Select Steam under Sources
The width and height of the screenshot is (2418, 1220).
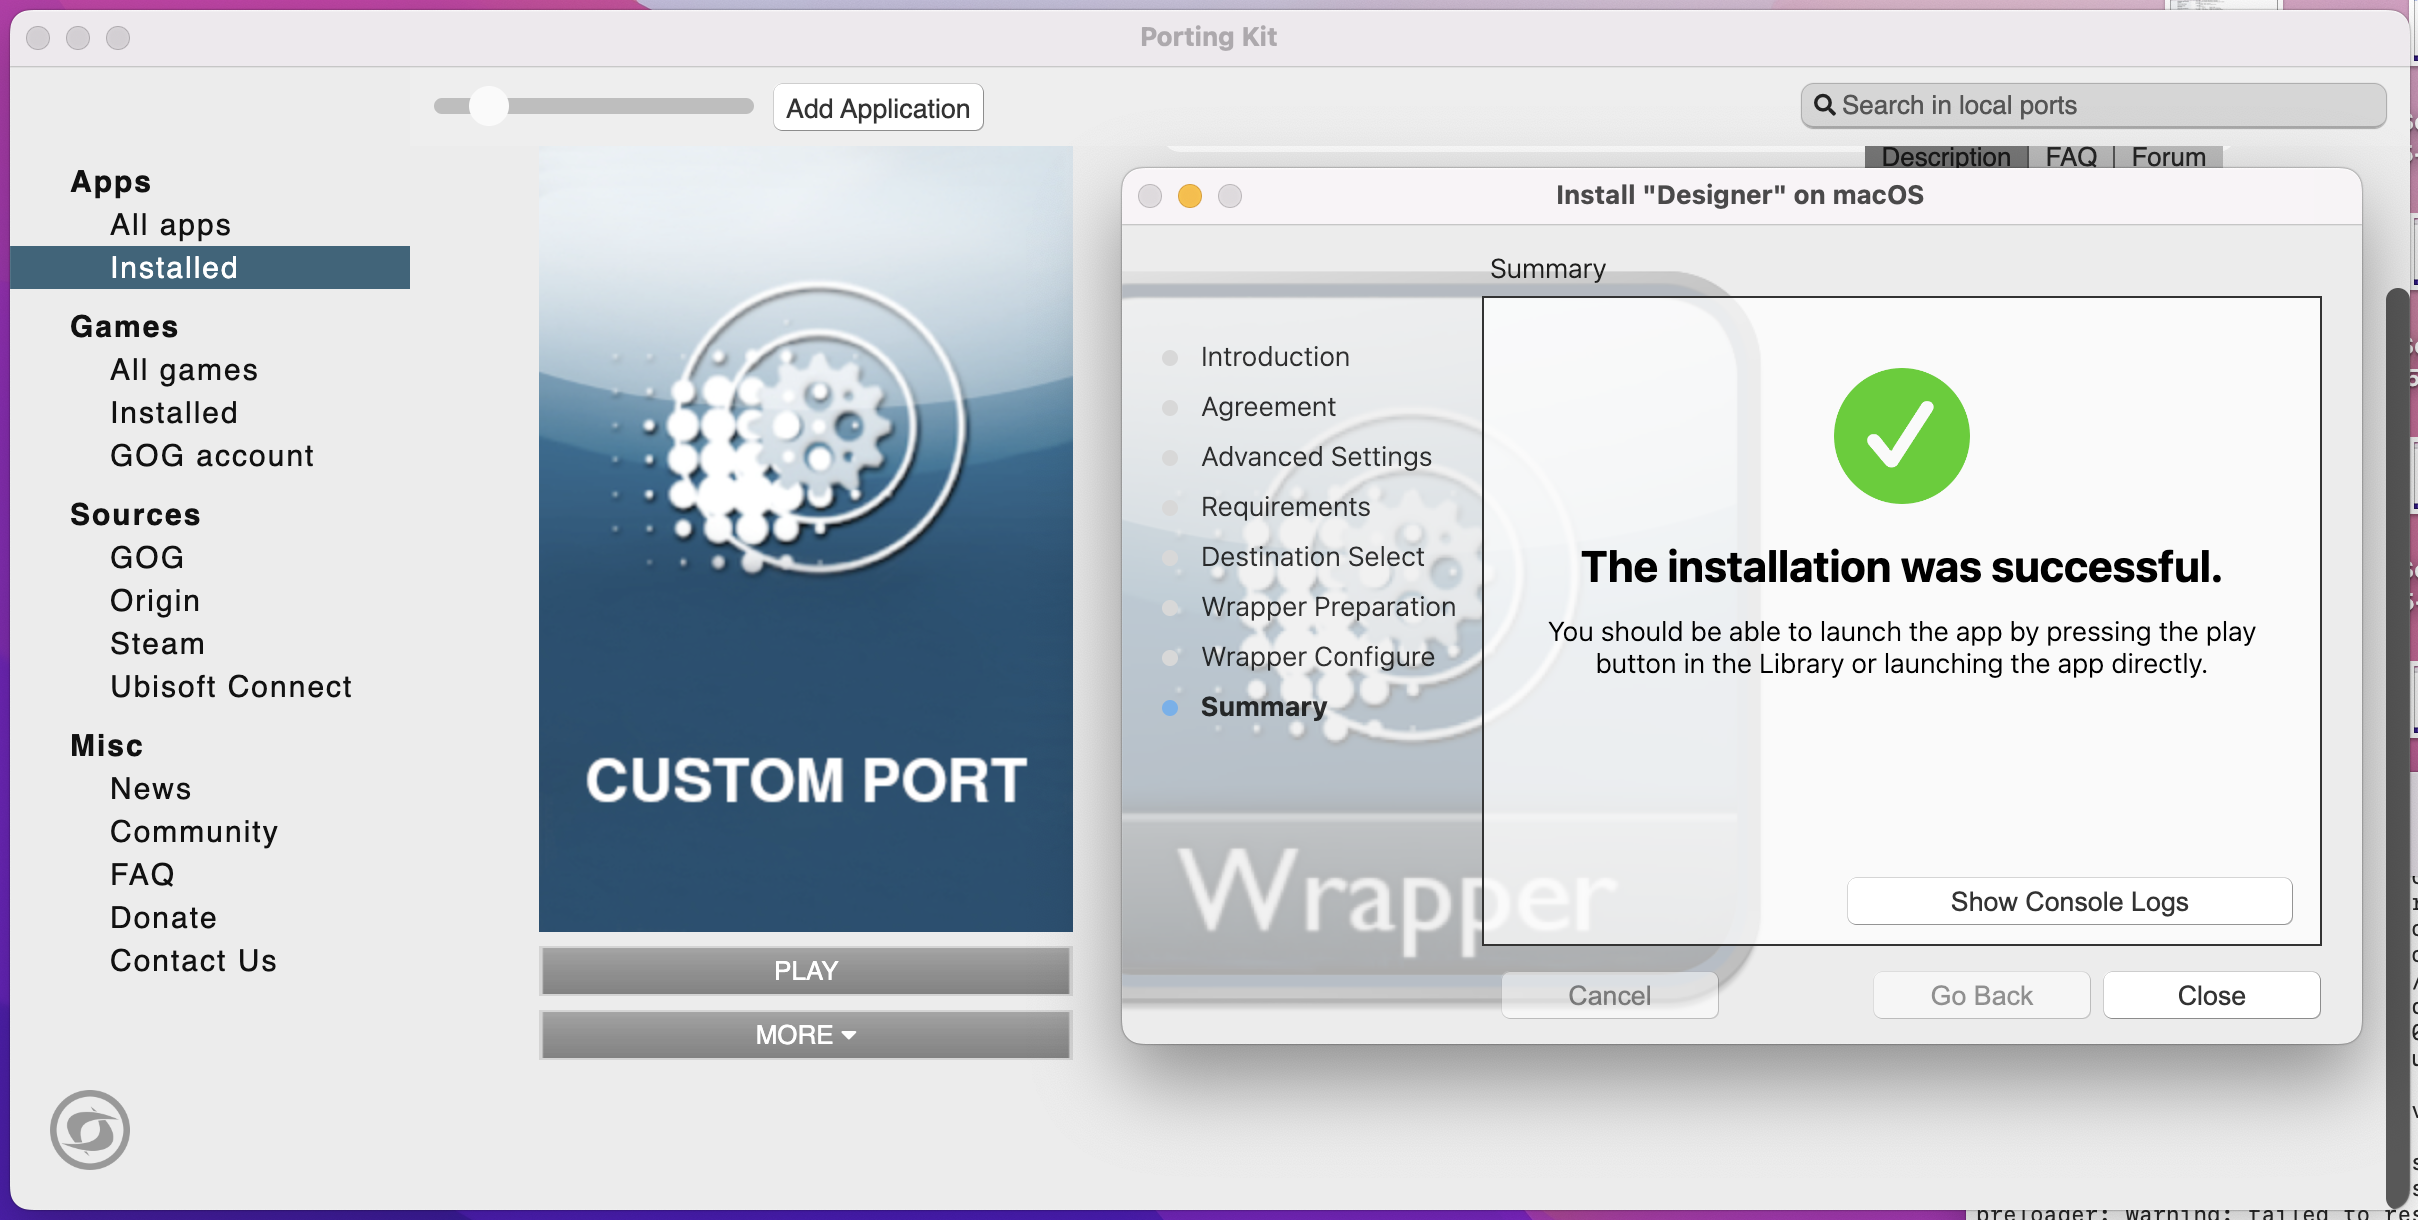pos(157,644)
